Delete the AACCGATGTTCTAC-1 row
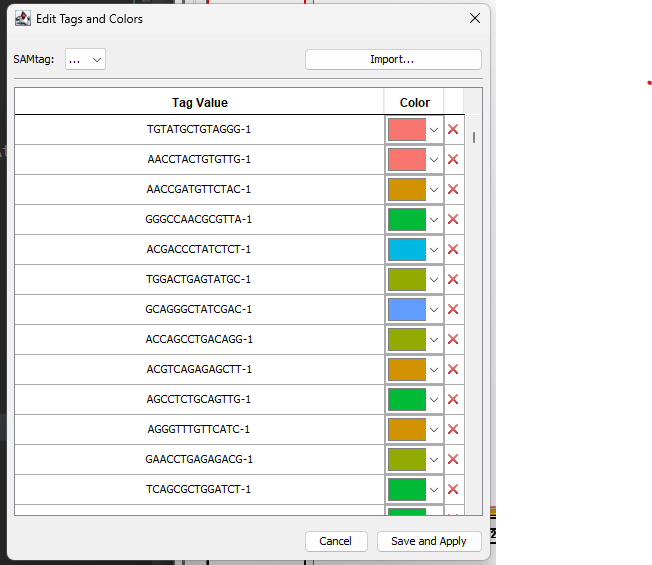Screen dimensions: 652x565 pos(453,190)
